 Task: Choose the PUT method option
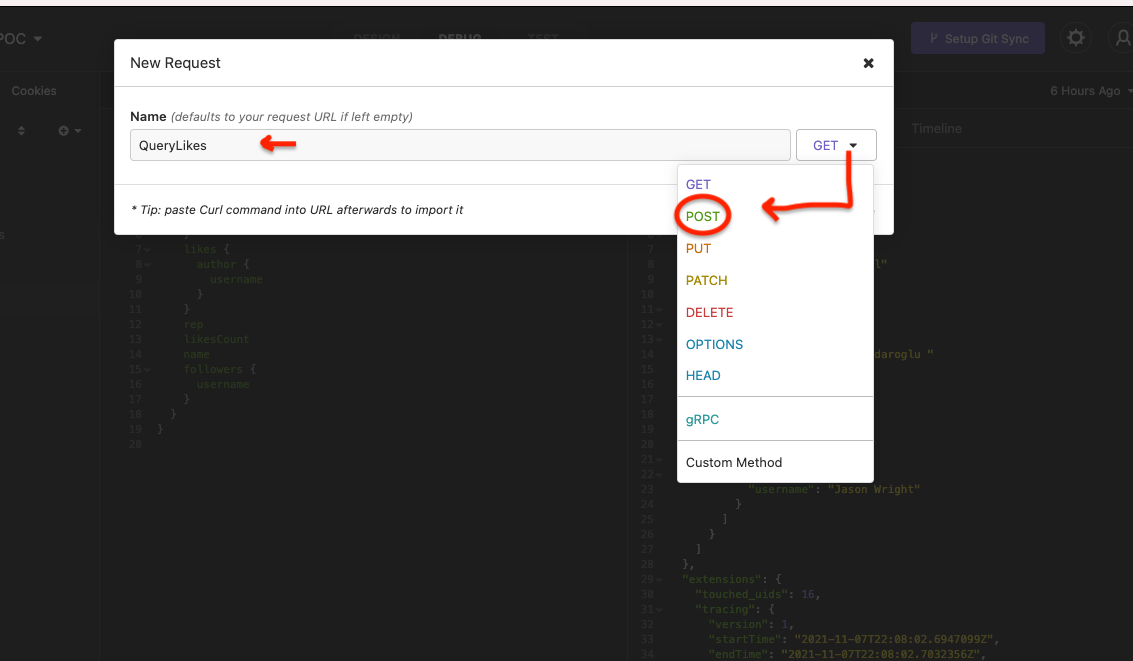tap(698, 249)
